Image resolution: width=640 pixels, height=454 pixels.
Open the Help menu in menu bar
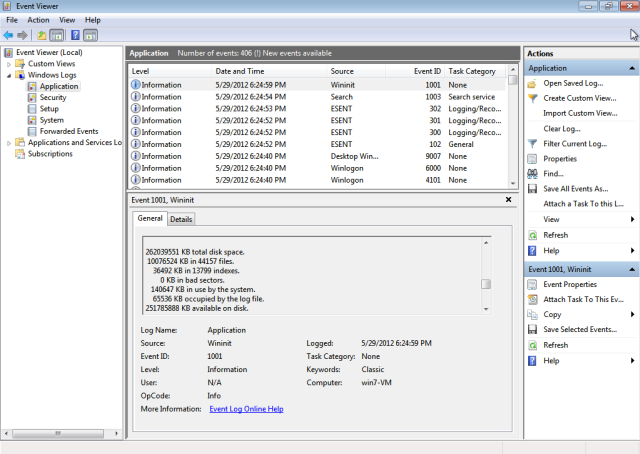click(x=93, y=20)
